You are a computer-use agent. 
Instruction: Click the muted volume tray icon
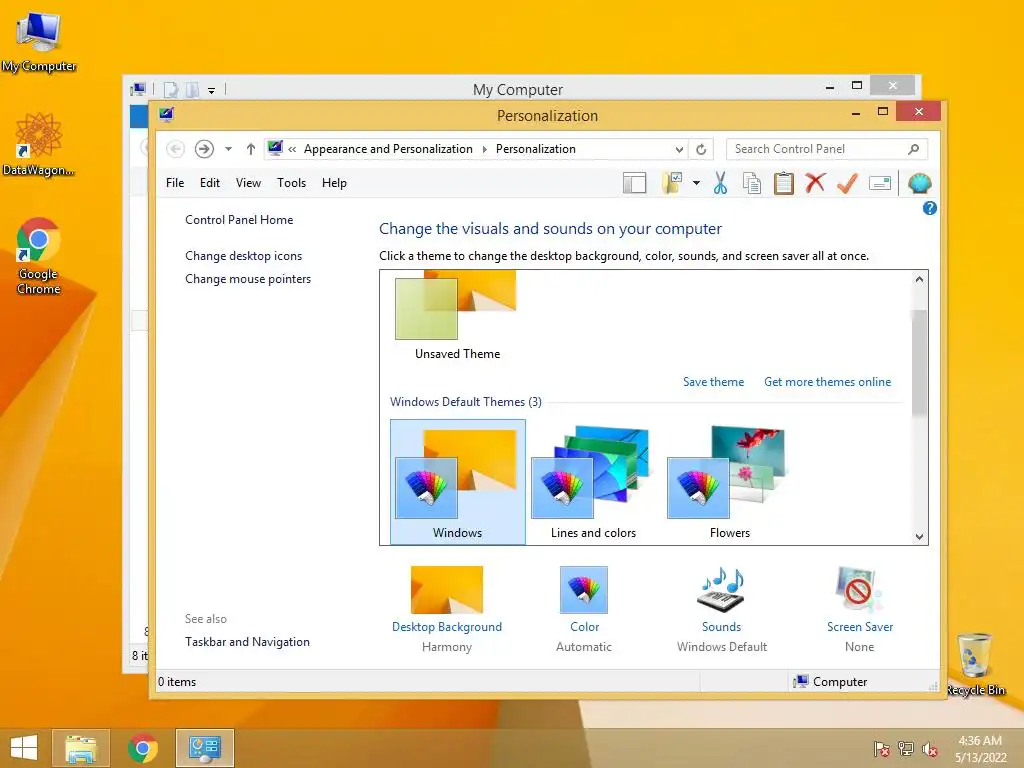(930, 749)
